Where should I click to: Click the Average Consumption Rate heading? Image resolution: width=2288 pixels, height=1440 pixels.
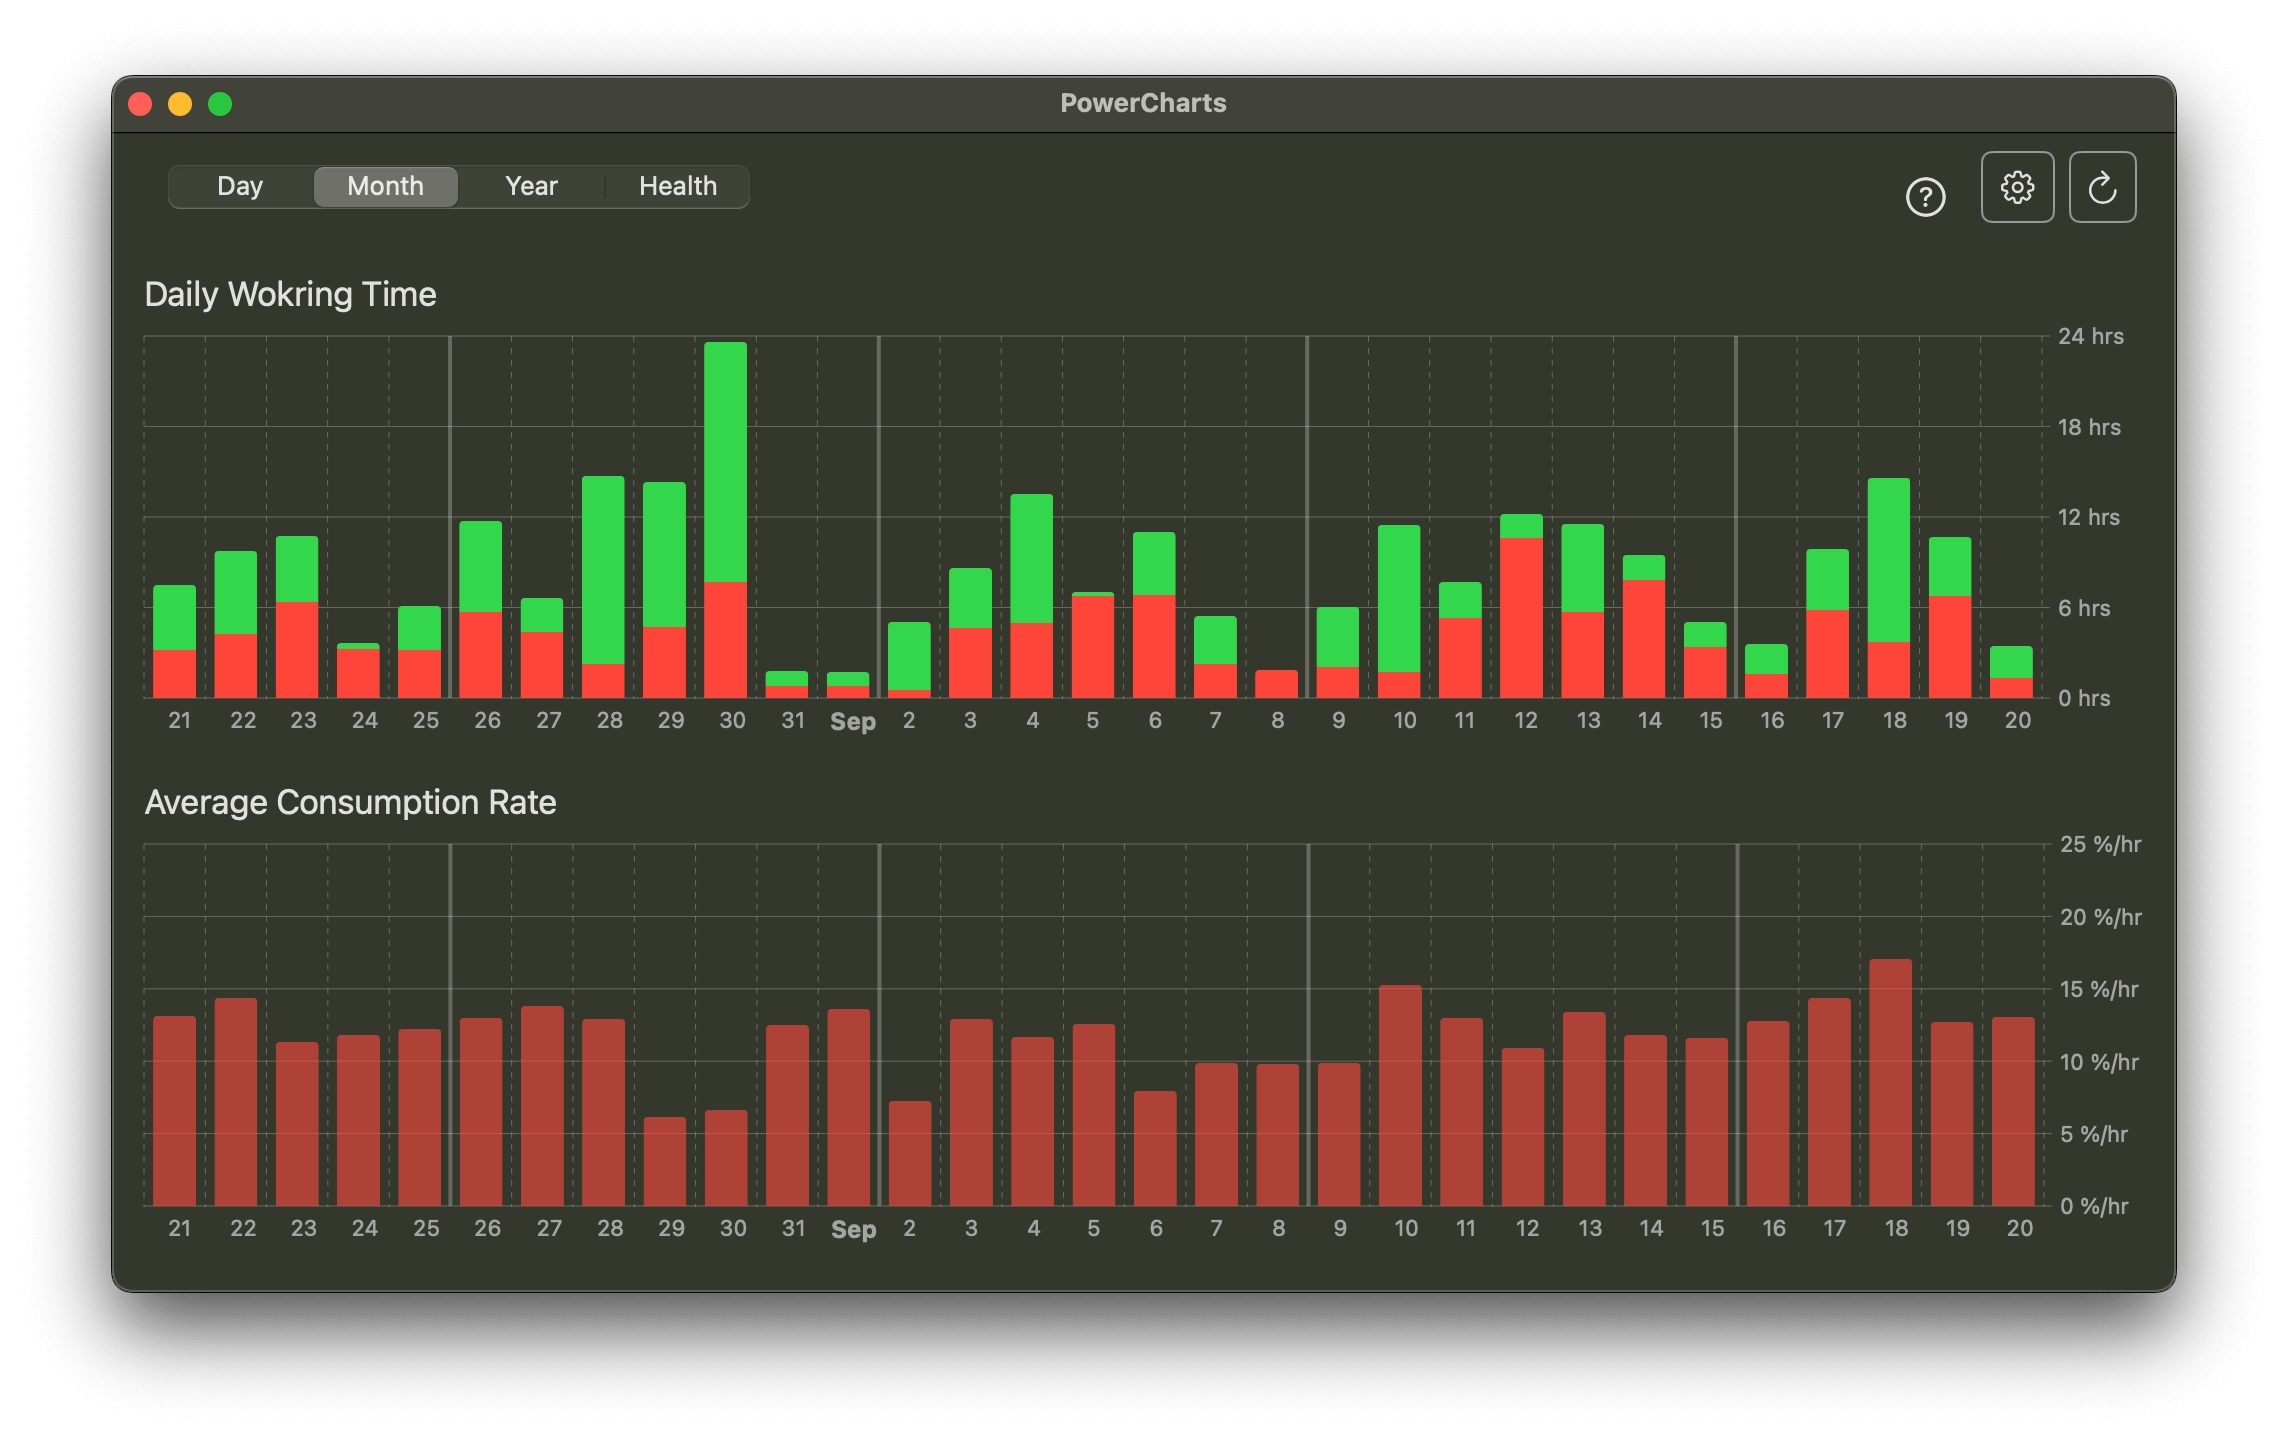point(352,802)
